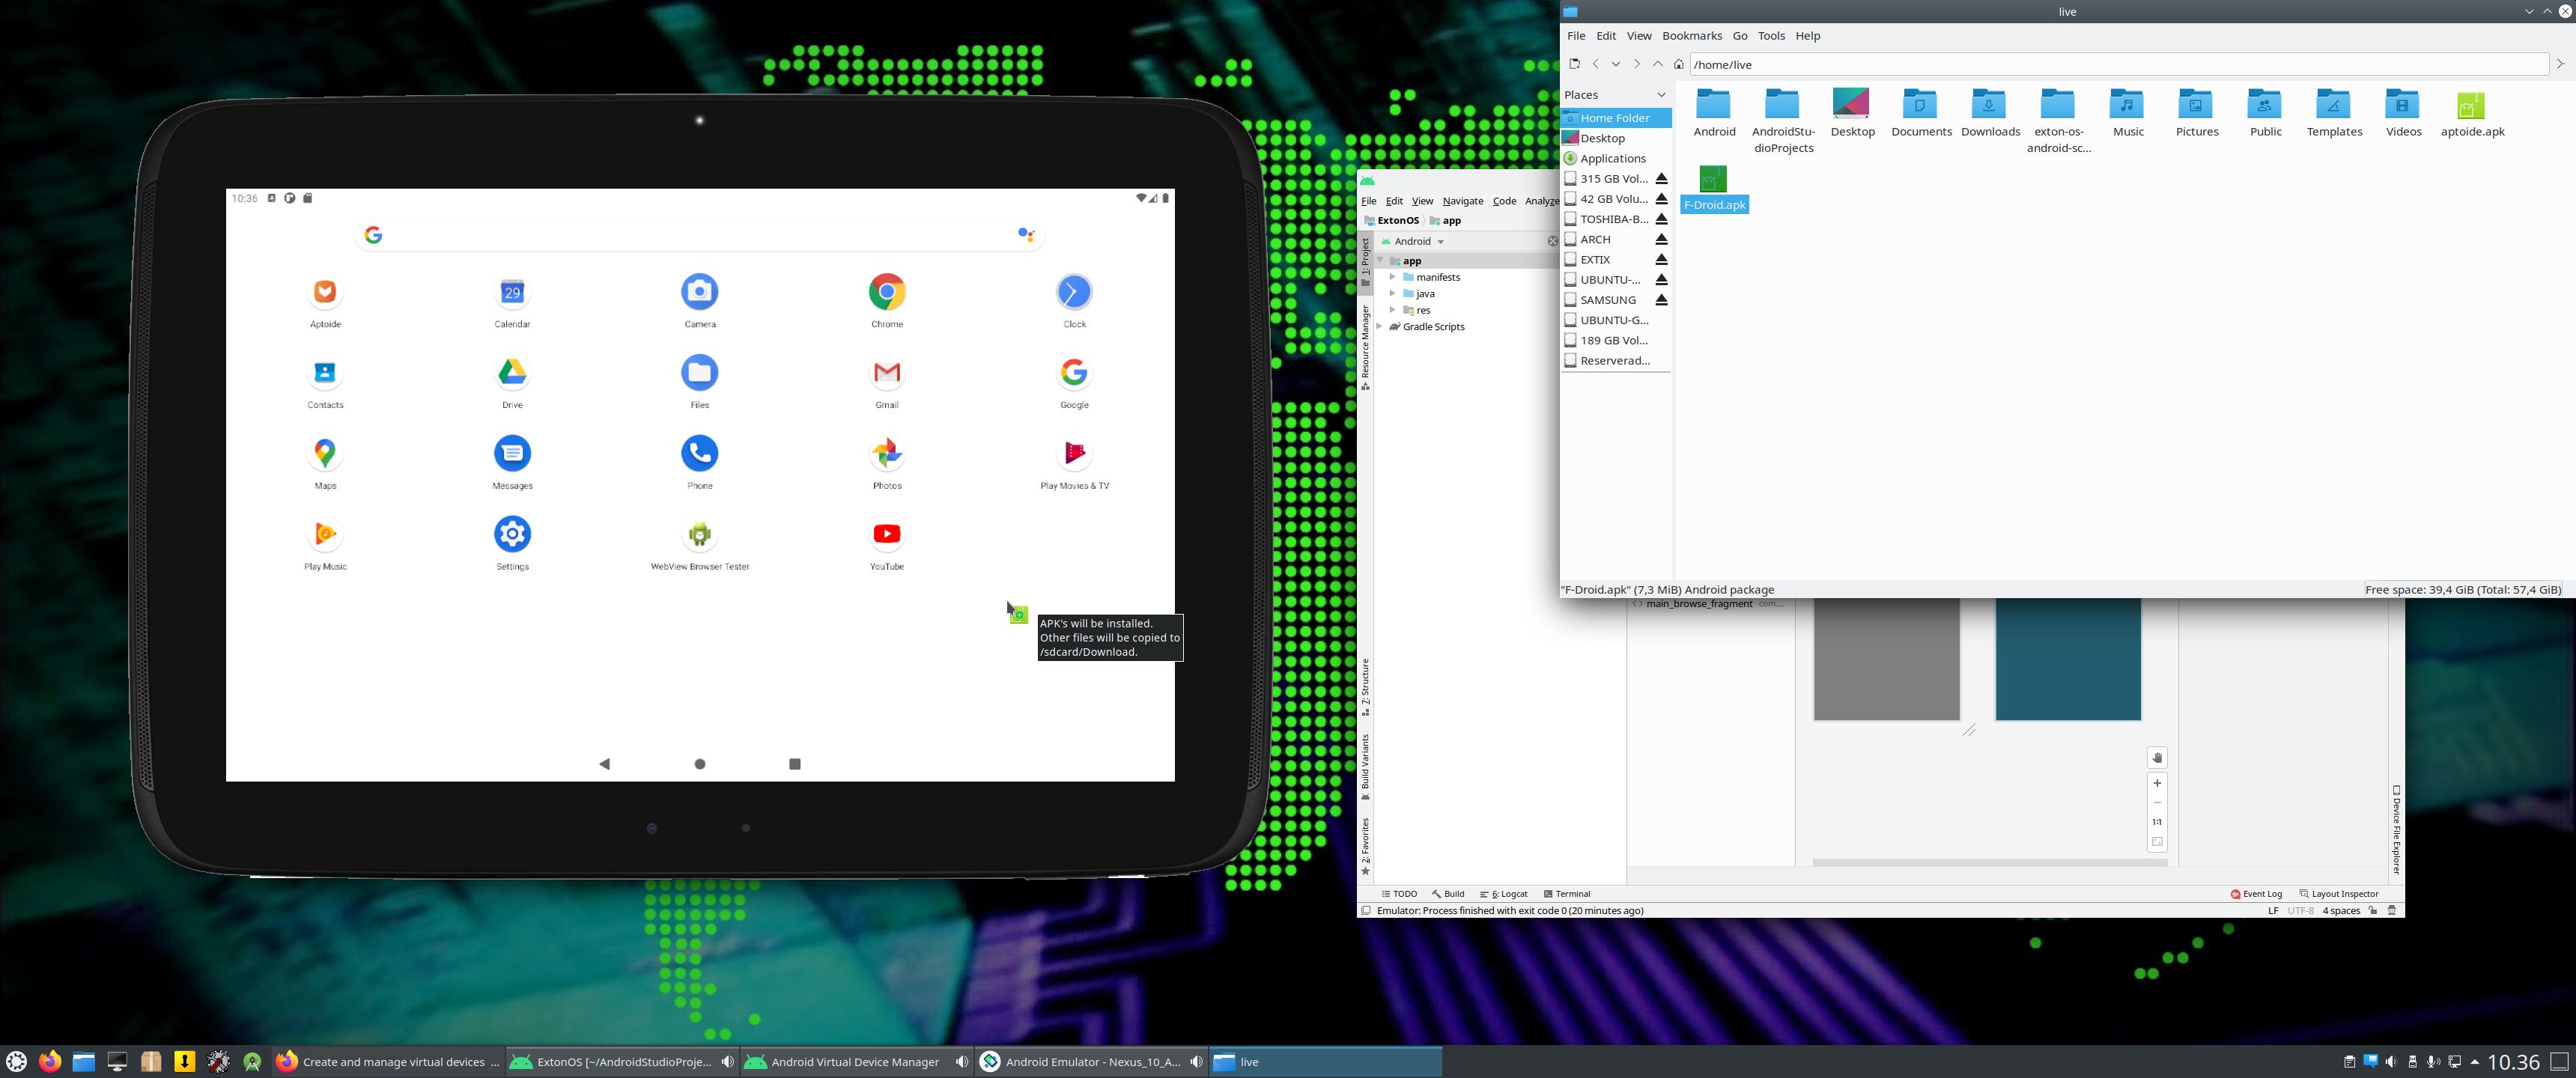Open the Contacts app in the emulator
This screenshot has width=2576, height=1078.
pyautogui.click(x=325, y=373)
